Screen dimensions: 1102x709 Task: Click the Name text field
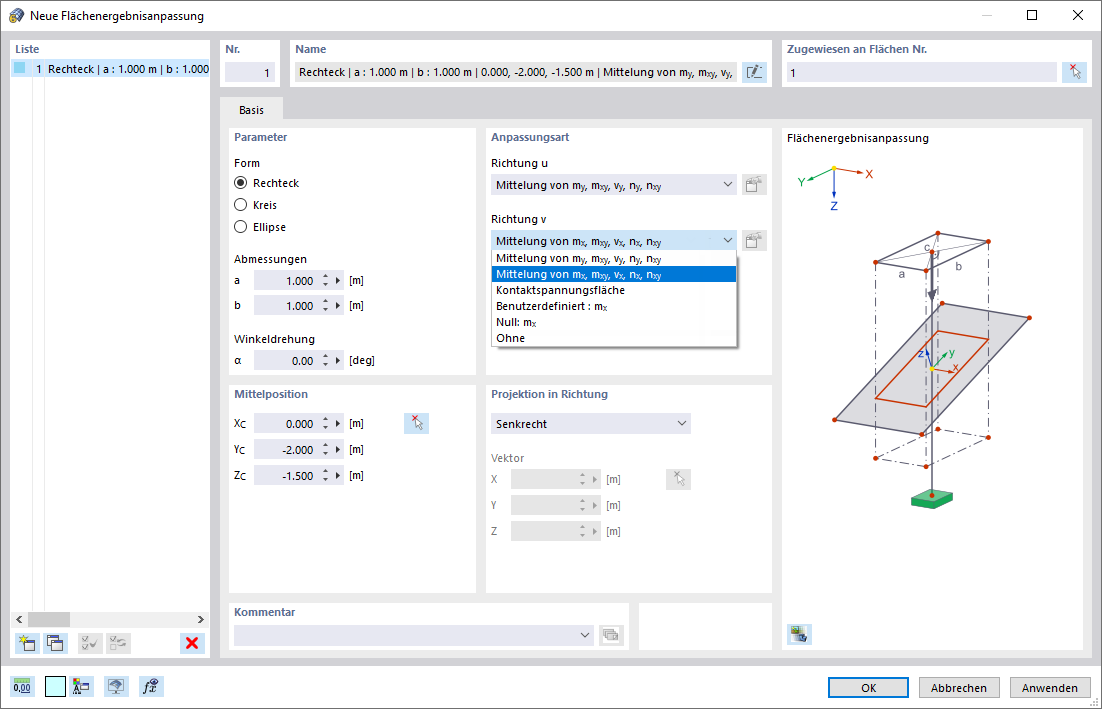[516, 72]
